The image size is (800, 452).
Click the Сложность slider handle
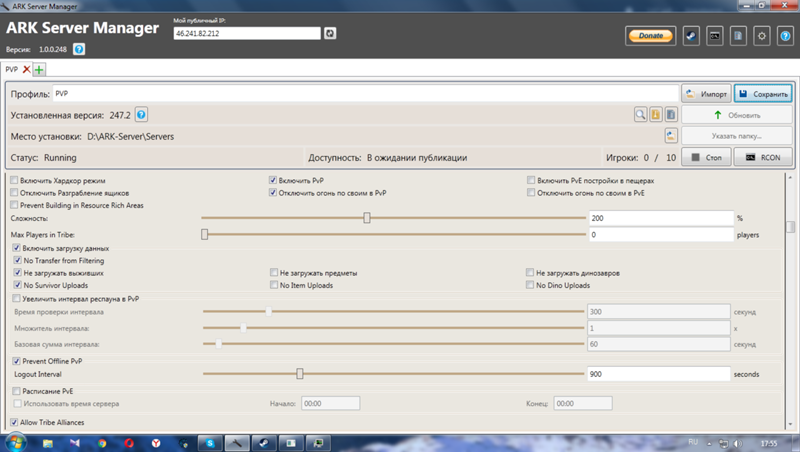tap(367, 218)
